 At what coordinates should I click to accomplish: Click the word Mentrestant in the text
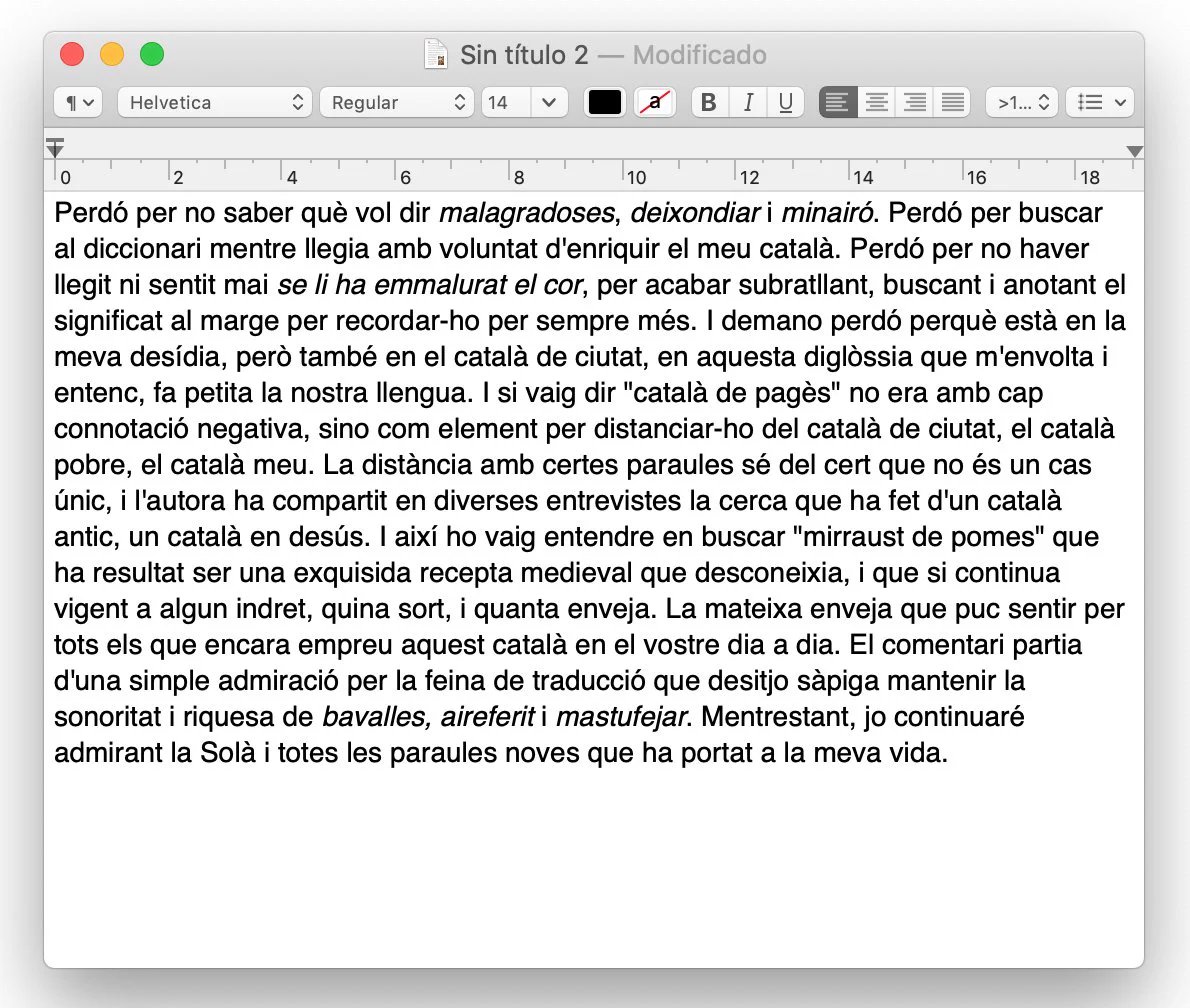(x=773, y=717)
